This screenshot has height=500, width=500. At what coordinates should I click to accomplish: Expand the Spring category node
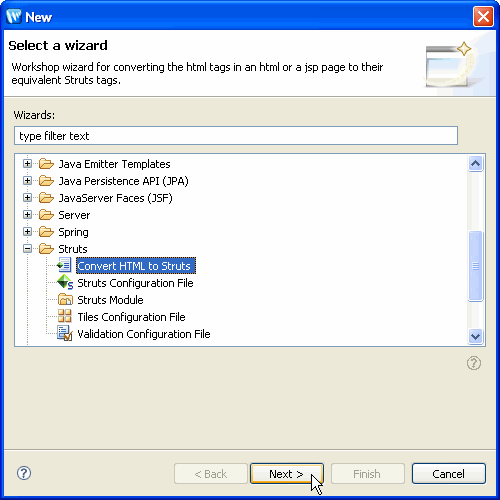pos(27,232)
